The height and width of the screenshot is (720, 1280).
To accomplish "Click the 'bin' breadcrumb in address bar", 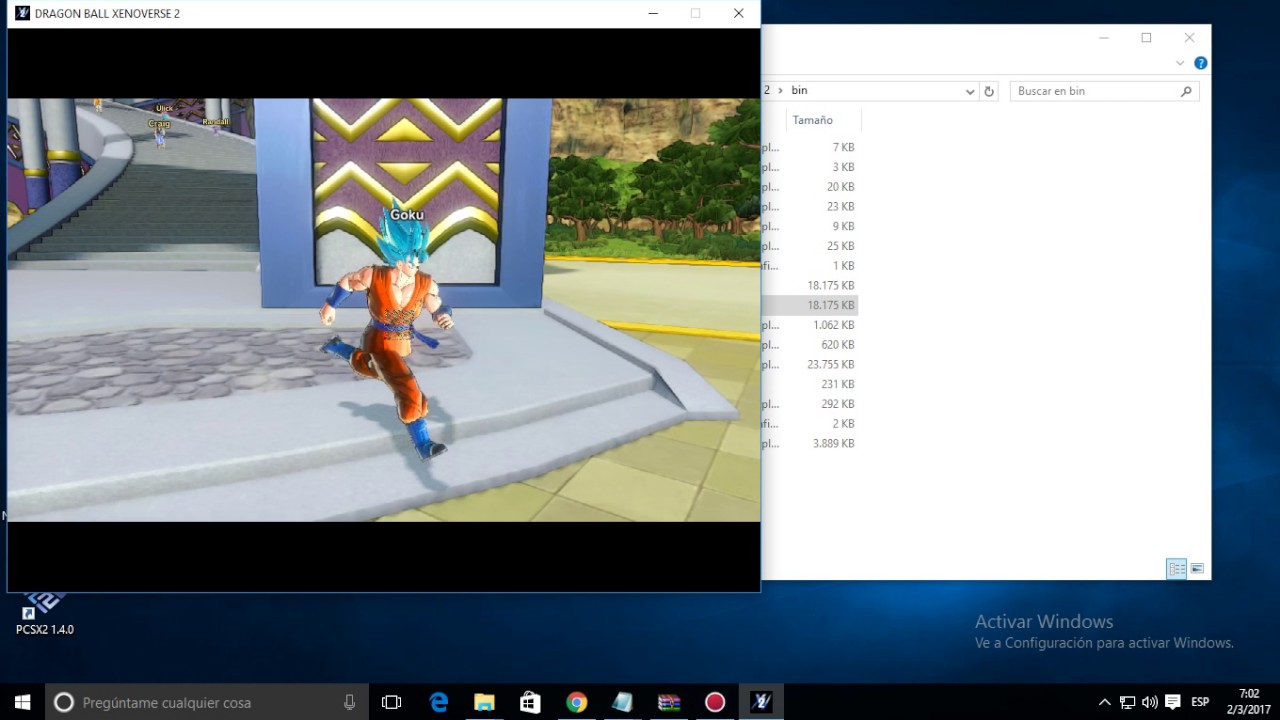I will (x=799, y=90).
